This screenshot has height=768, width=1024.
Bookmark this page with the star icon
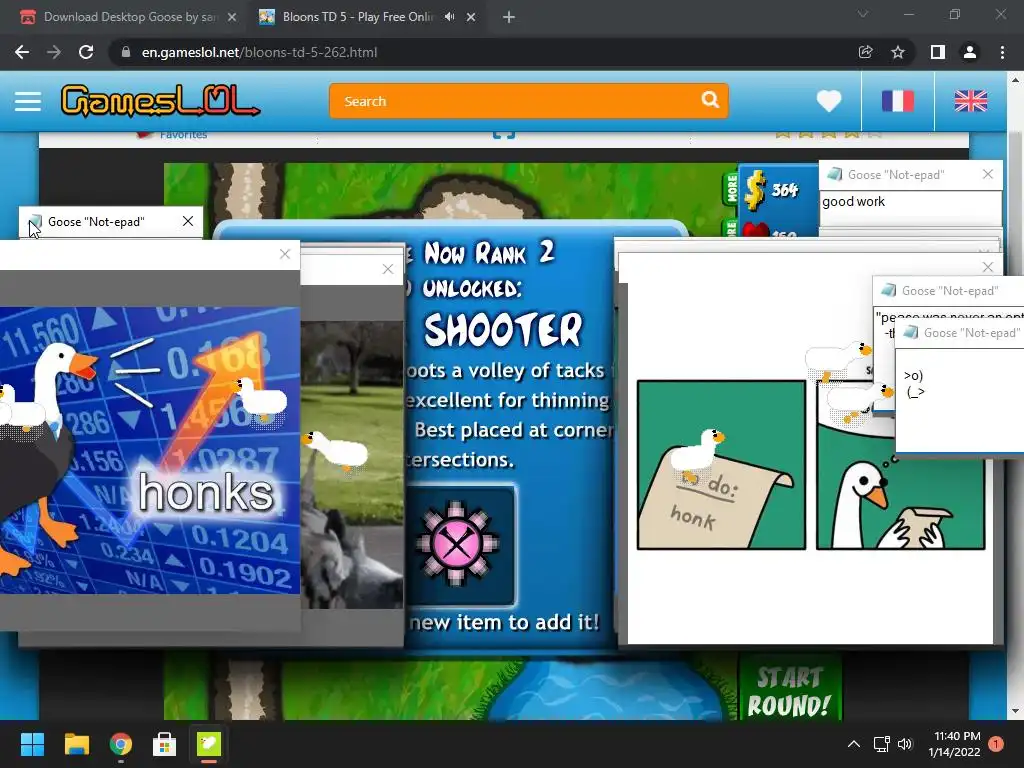898,52
